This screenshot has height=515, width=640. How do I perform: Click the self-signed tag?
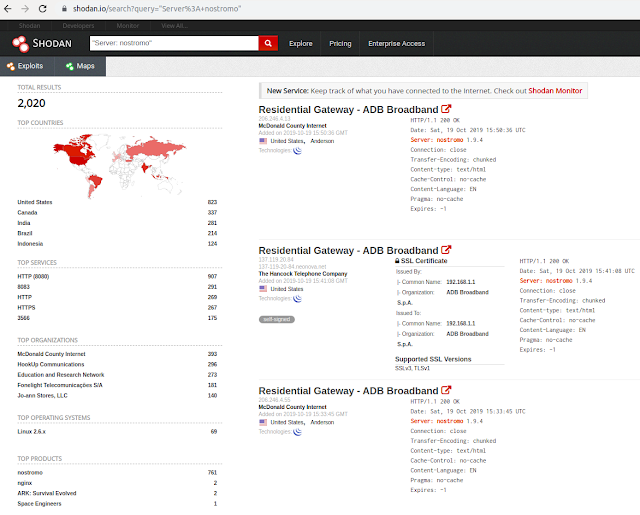[277, 320]
